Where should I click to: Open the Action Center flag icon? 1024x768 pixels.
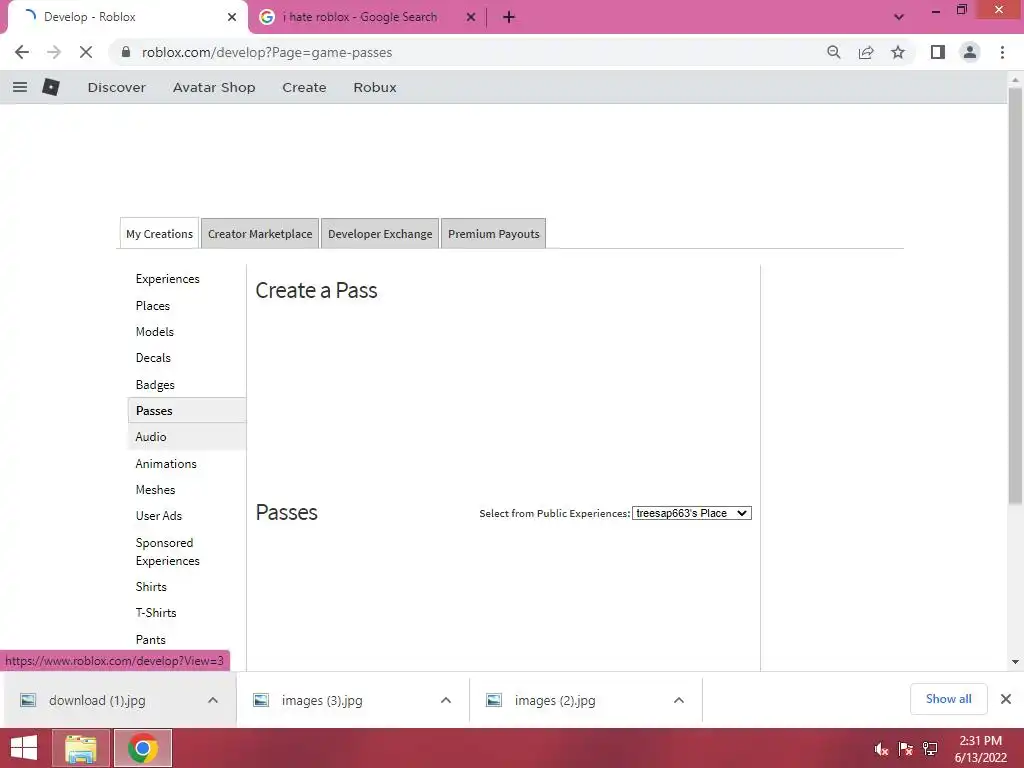(906, 748)
